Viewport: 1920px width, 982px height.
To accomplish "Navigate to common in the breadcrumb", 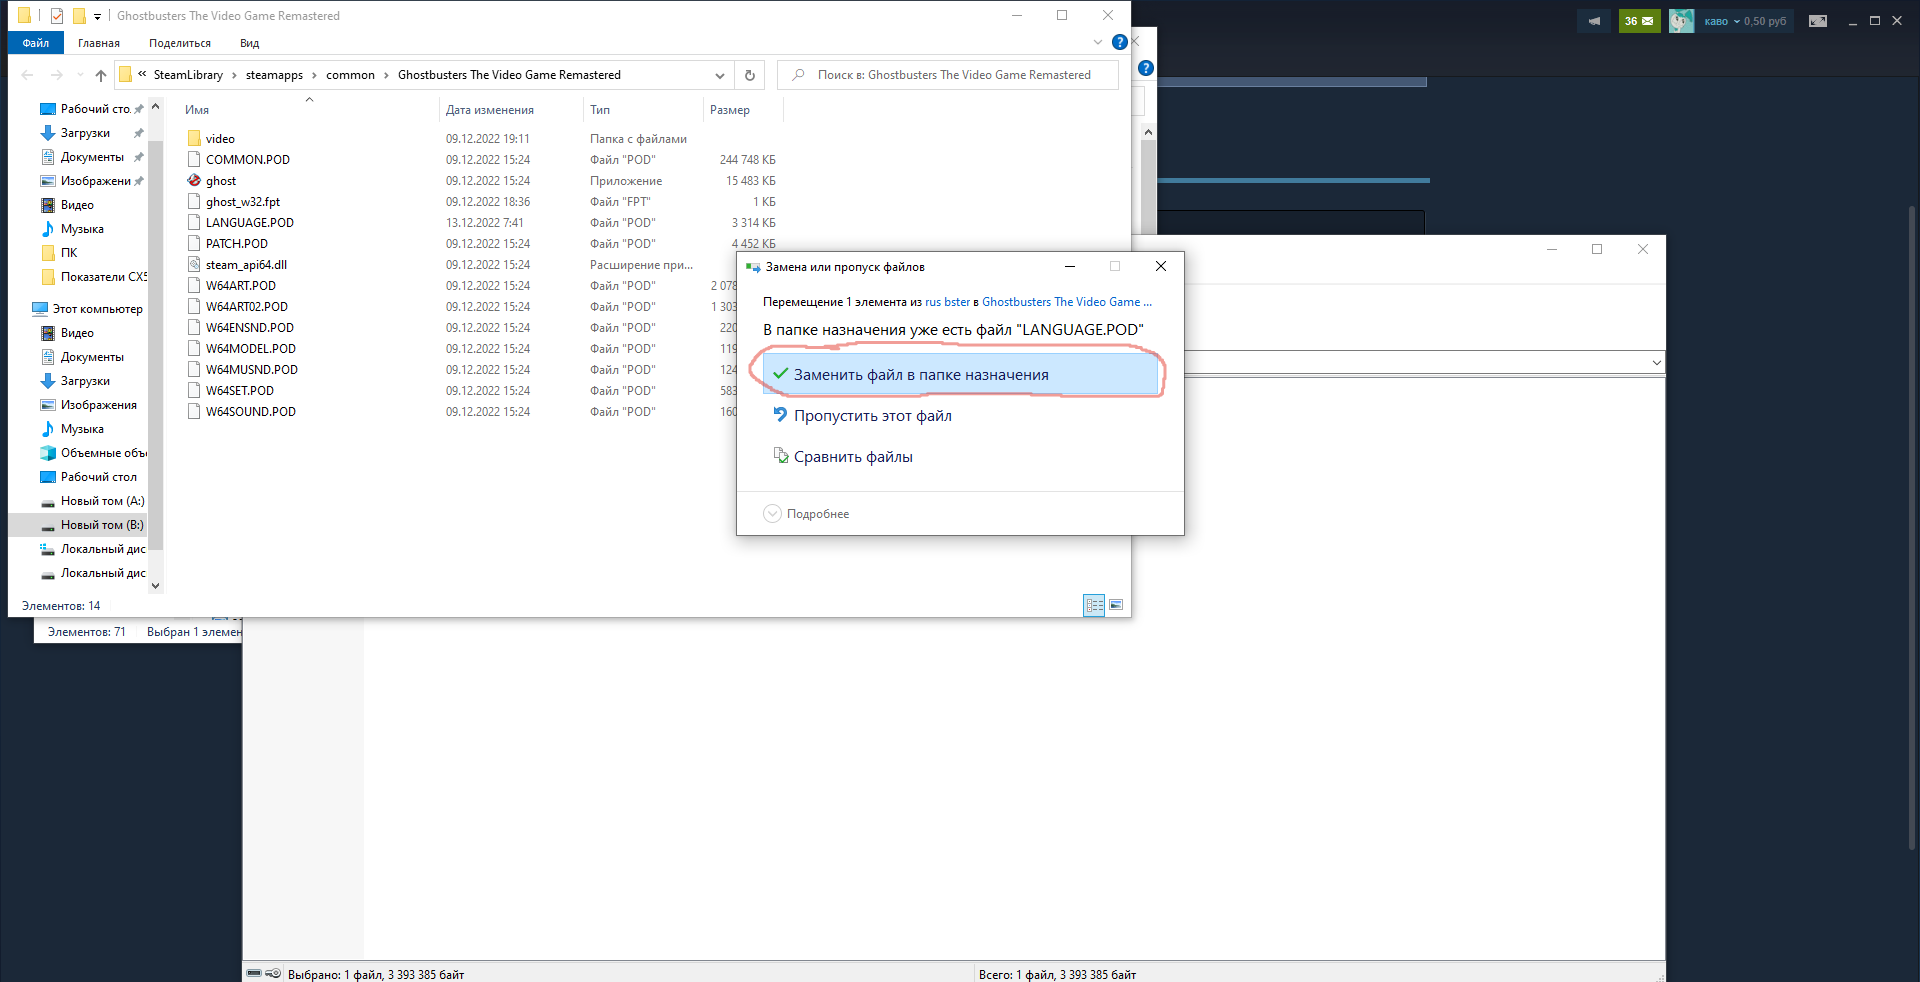I will point(350,75).
